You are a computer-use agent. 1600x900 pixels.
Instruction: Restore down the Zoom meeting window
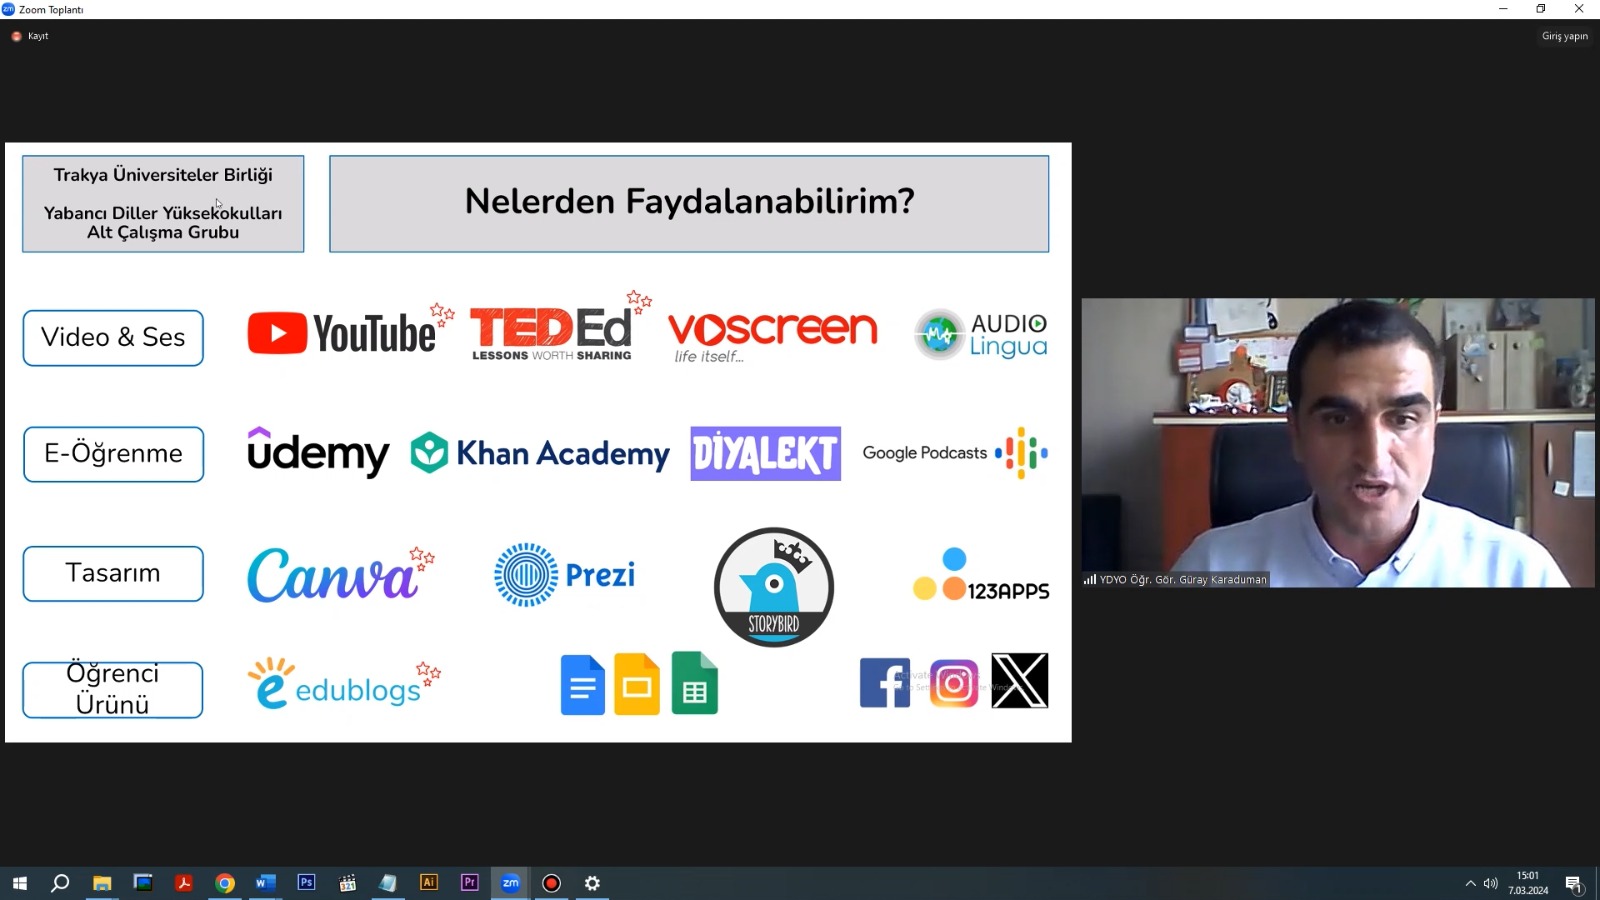tap(1541, 9)
